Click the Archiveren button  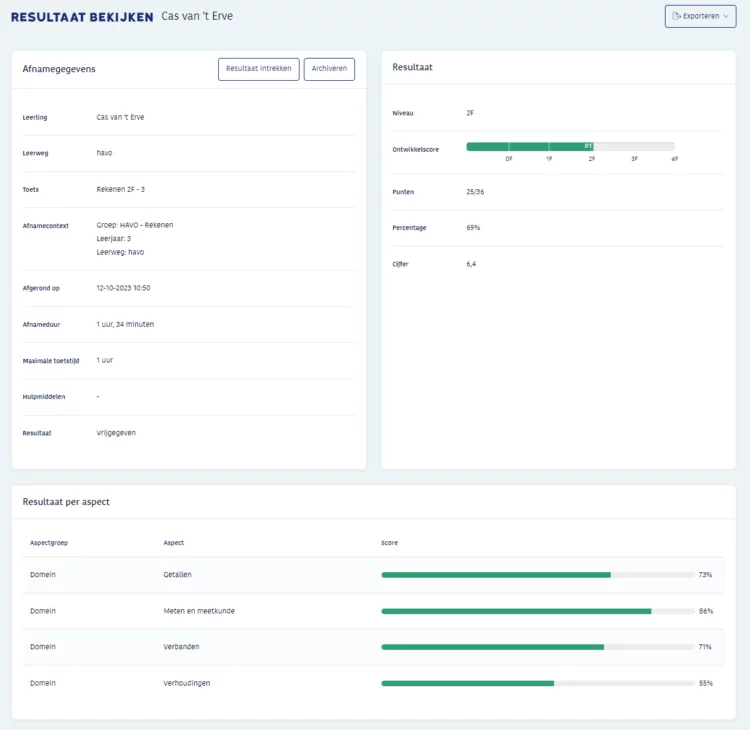click(329, 69)
